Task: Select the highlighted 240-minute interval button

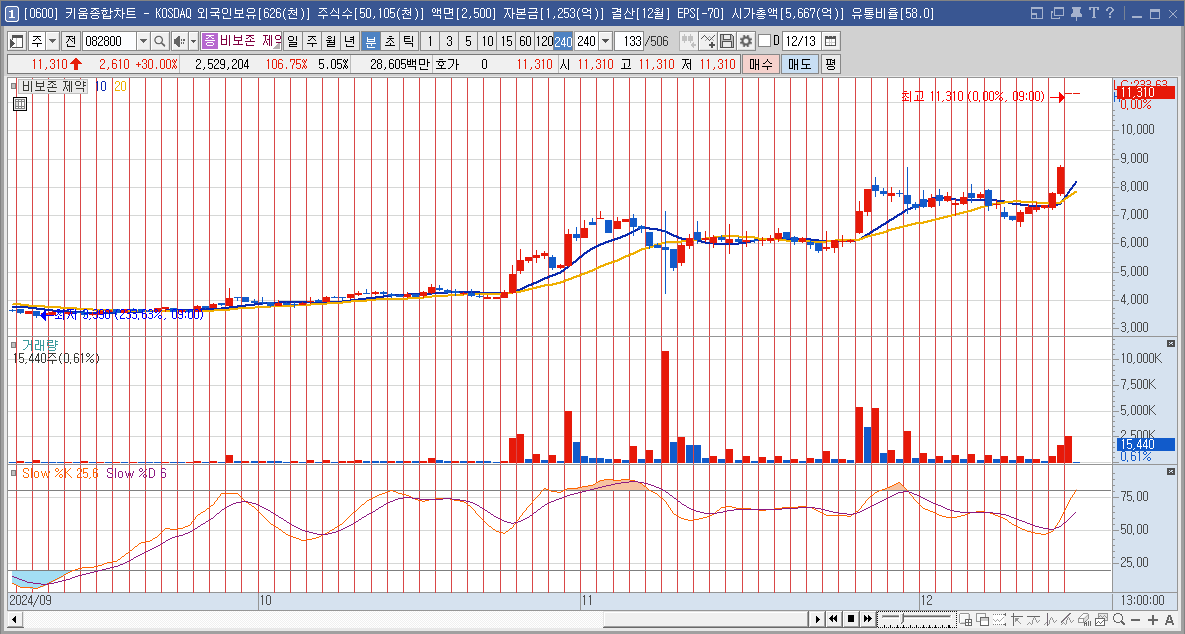Action: click(x=564, y=42)
